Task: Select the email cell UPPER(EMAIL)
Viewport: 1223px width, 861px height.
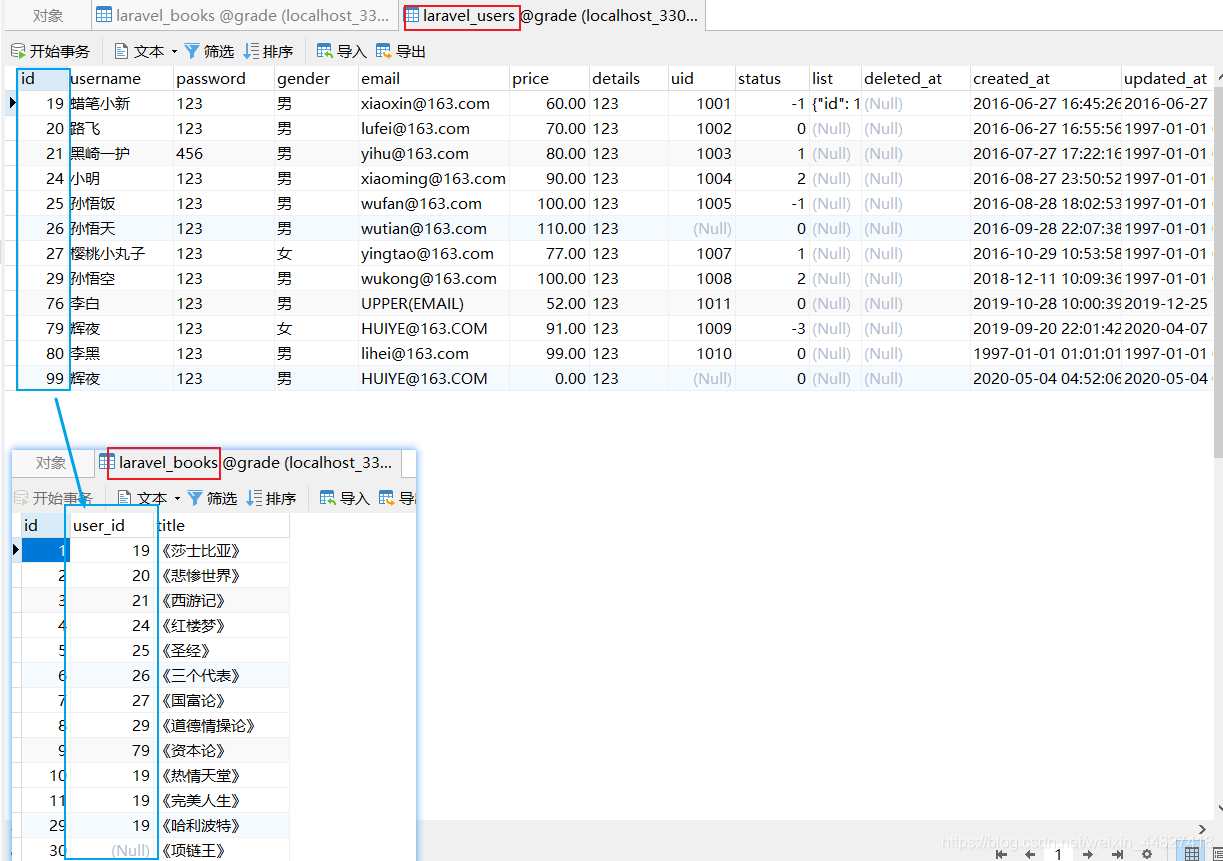Action: click(434, 303)
